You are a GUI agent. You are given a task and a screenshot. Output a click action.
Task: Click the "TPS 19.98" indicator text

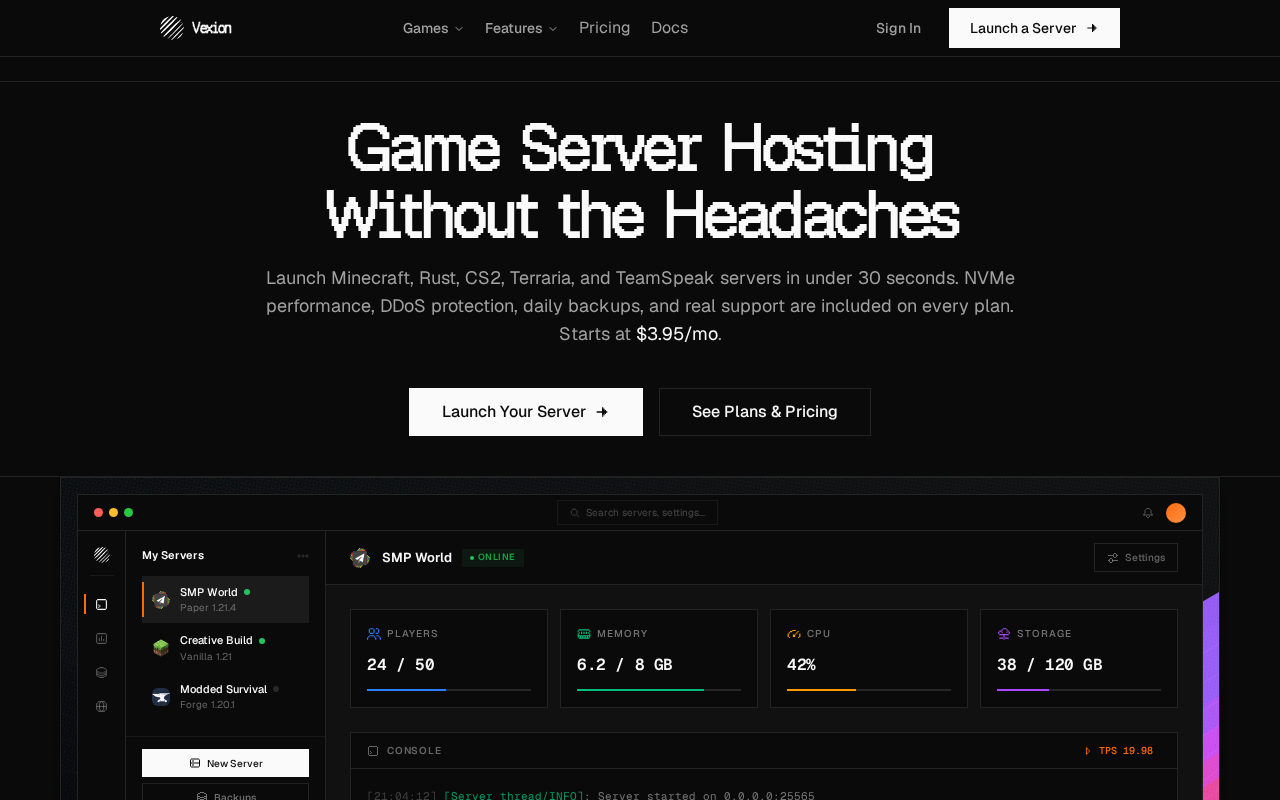pos(1126,751)
